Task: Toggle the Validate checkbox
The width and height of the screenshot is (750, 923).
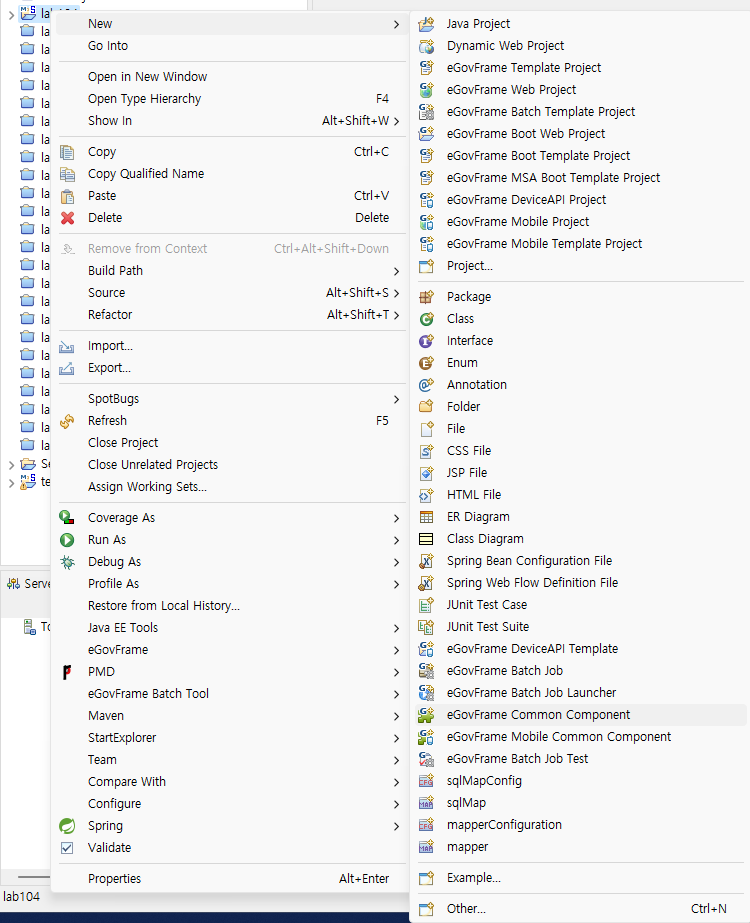Action: (68, 848)
